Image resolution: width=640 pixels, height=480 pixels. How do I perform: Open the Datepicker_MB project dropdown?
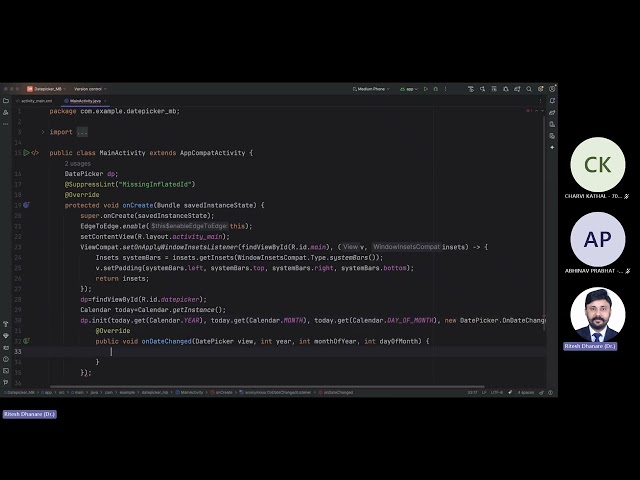[x=46, y=89]
